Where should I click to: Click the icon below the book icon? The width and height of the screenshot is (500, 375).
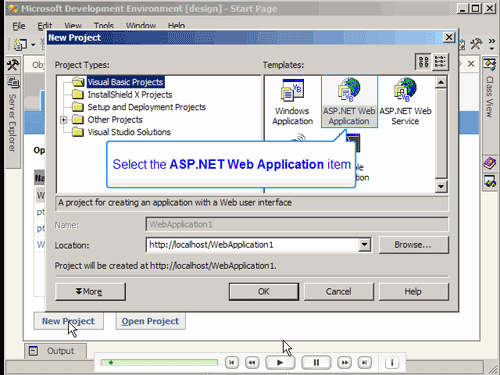click(489, 181)
